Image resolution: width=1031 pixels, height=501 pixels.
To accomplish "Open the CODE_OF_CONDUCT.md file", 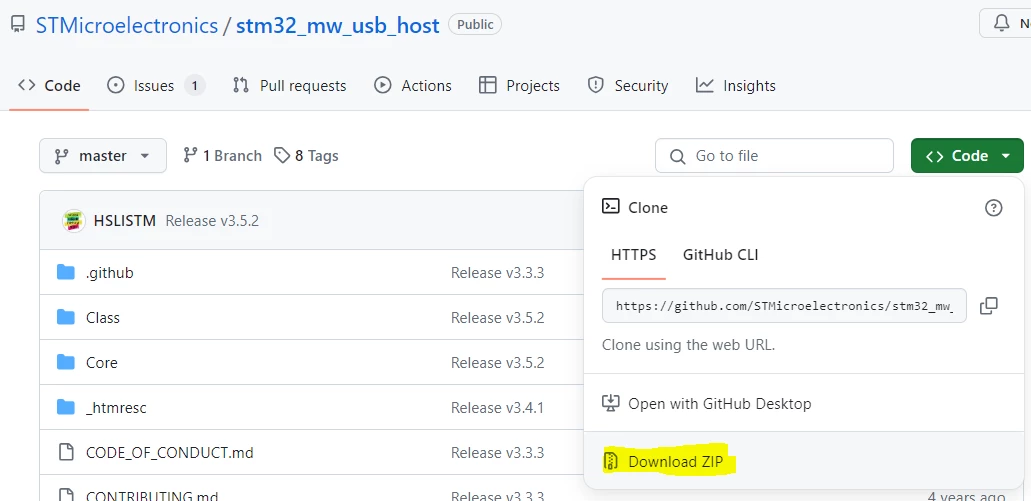I will 170,452.
